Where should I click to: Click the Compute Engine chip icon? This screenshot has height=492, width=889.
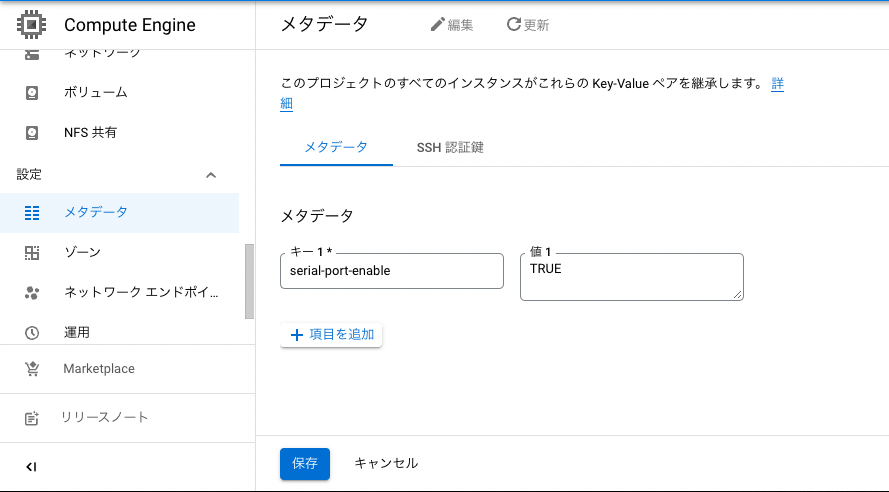point(32,25)
